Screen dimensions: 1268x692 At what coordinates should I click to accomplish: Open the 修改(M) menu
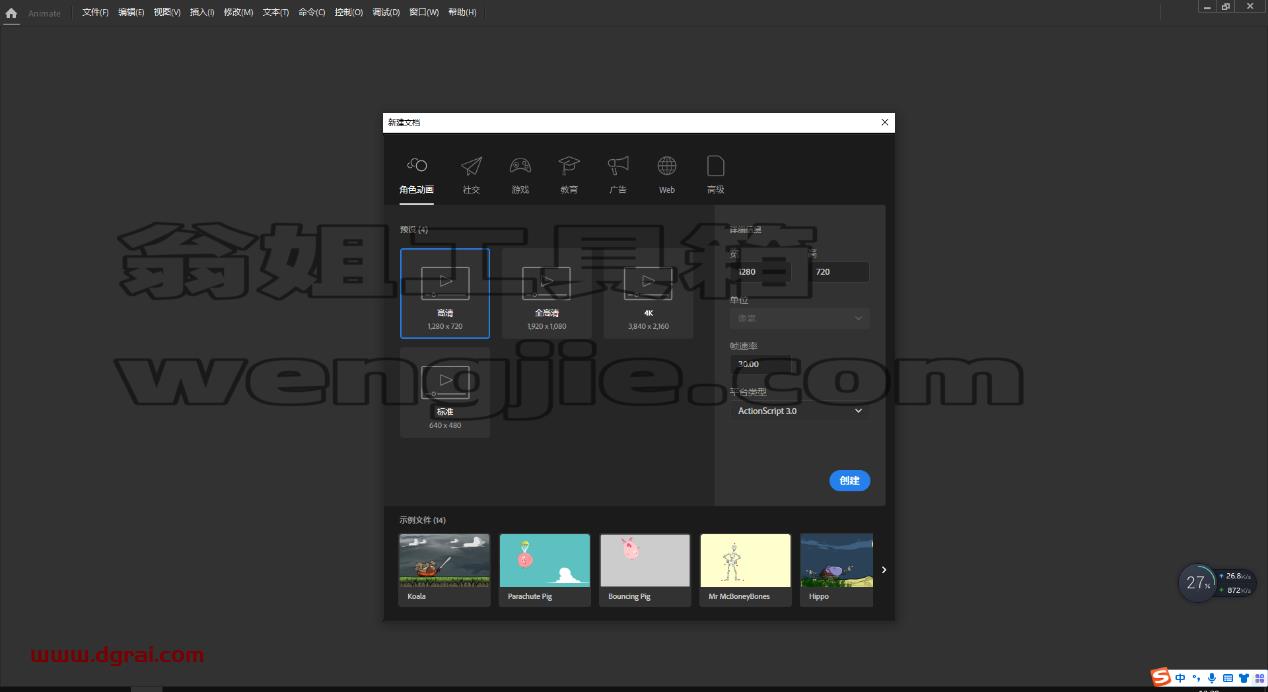(x=238, y=12)
